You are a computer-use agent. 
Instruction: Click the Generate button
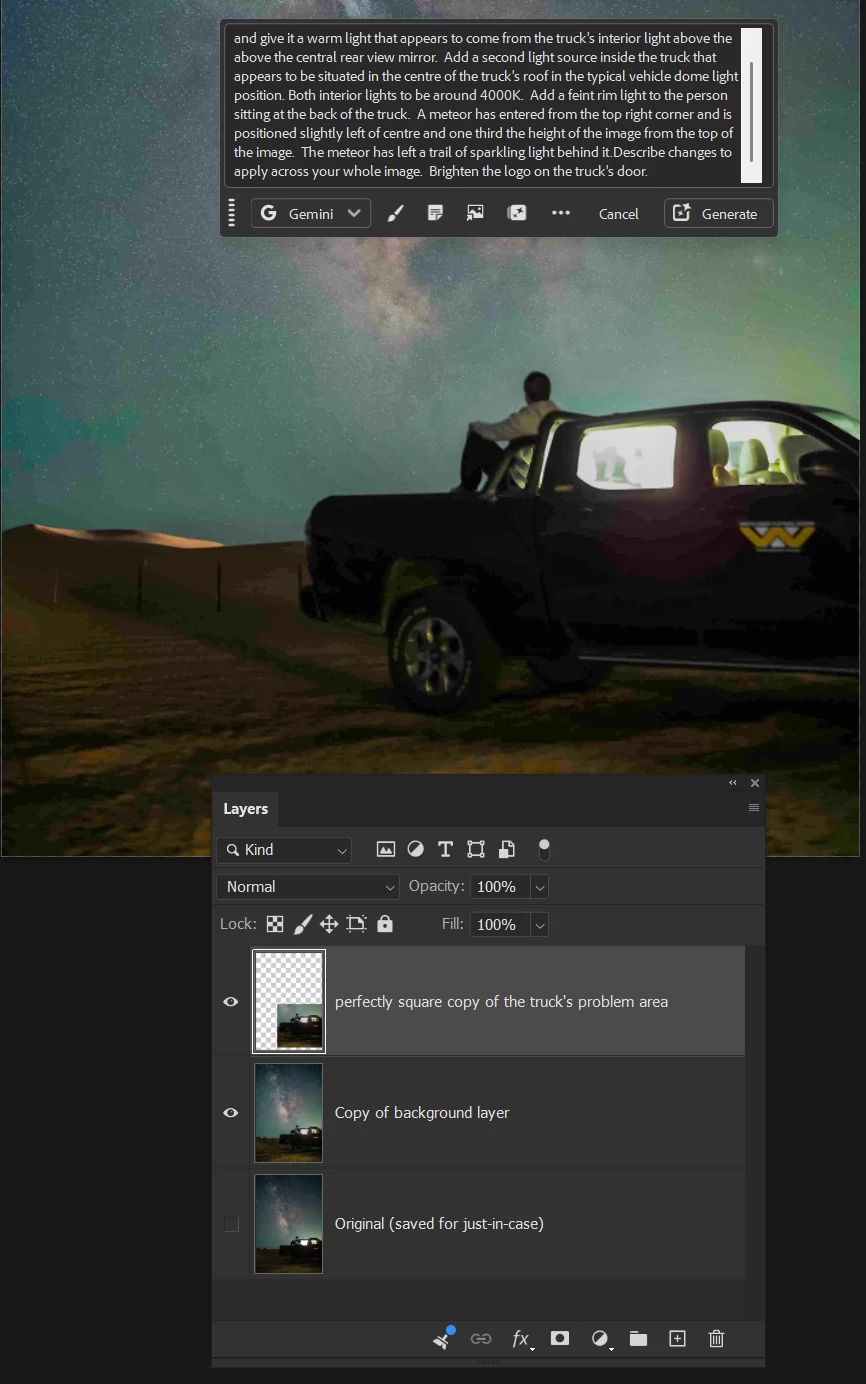click(x=718, y=213)
